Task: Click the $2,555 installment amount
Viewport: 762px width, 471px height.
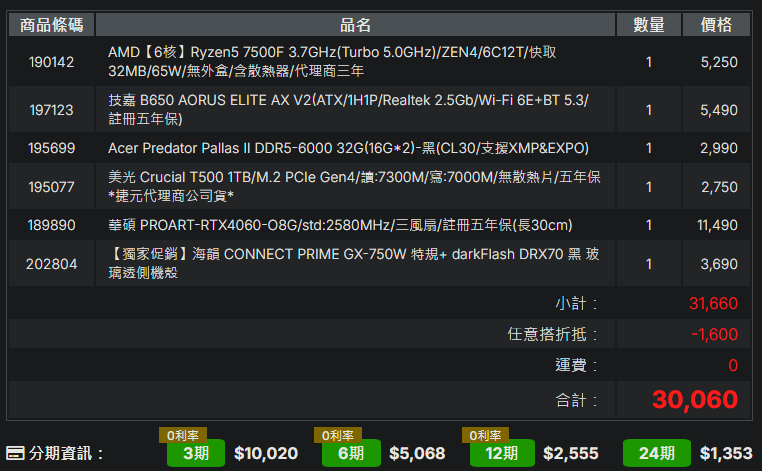Action: tap(571, 453)
